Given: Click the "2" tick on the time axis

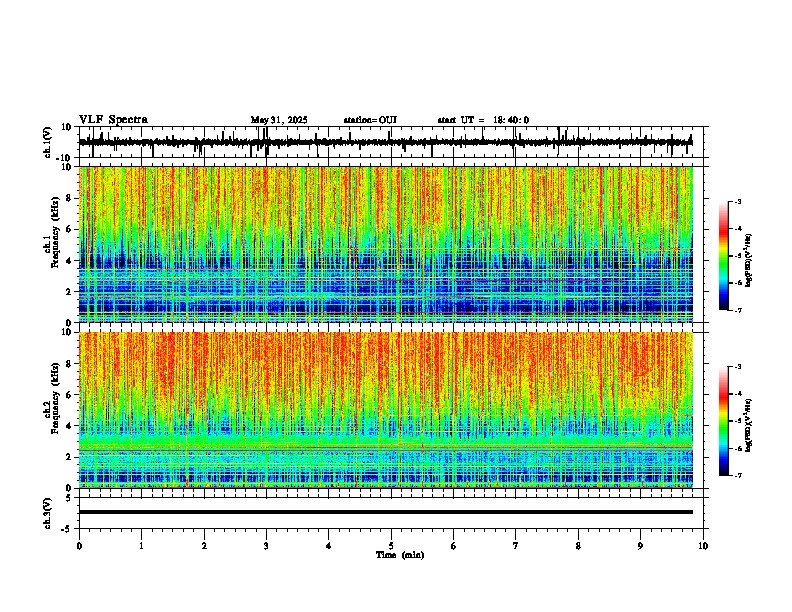Looking at the screenshot, I should click(x=204, y=546).
